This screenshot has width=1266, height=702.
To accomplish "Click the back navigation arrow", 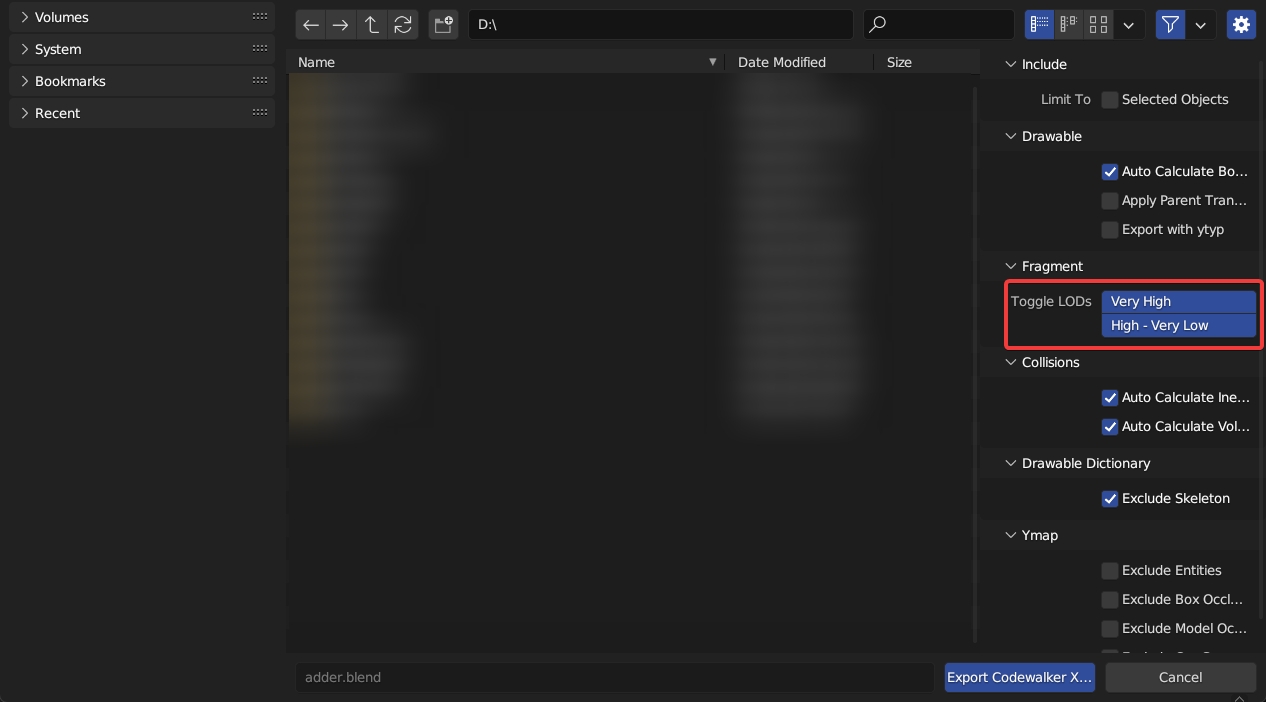I will 311,25.
